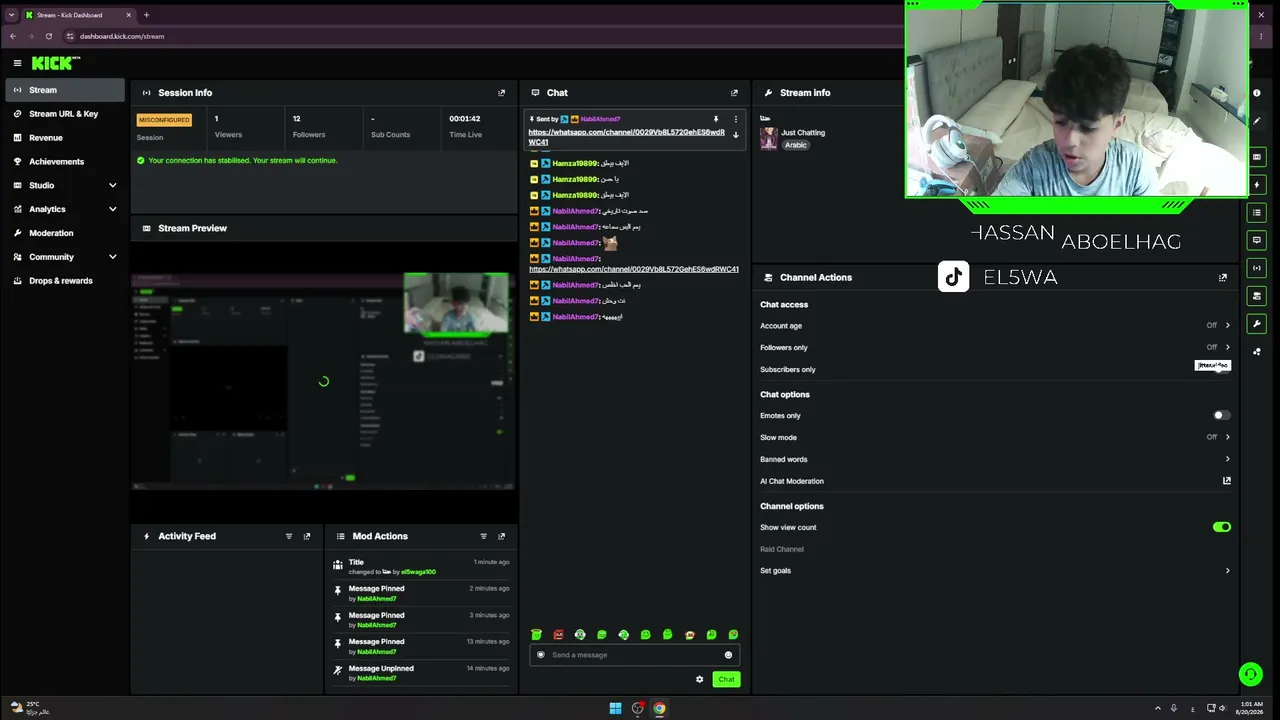Image resolution: width=1280 pixels, height=720 pixels.
Task: Open Chrome from the taskbar
Action: coord(659,708)
